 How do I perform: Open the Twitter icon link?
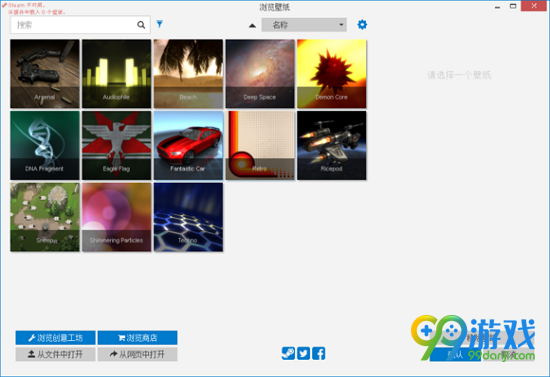coord(303,353)
